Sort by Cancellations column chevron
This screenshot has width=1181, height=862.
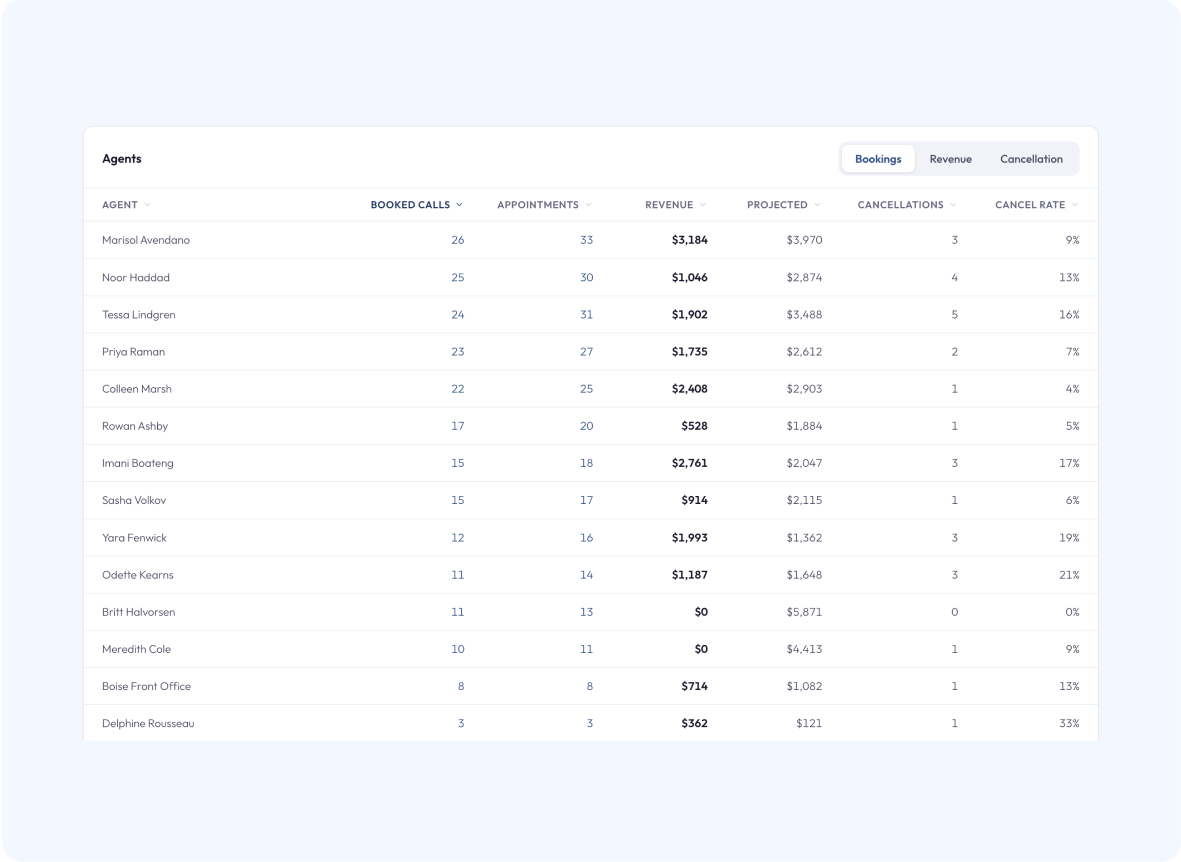(954, 205)
